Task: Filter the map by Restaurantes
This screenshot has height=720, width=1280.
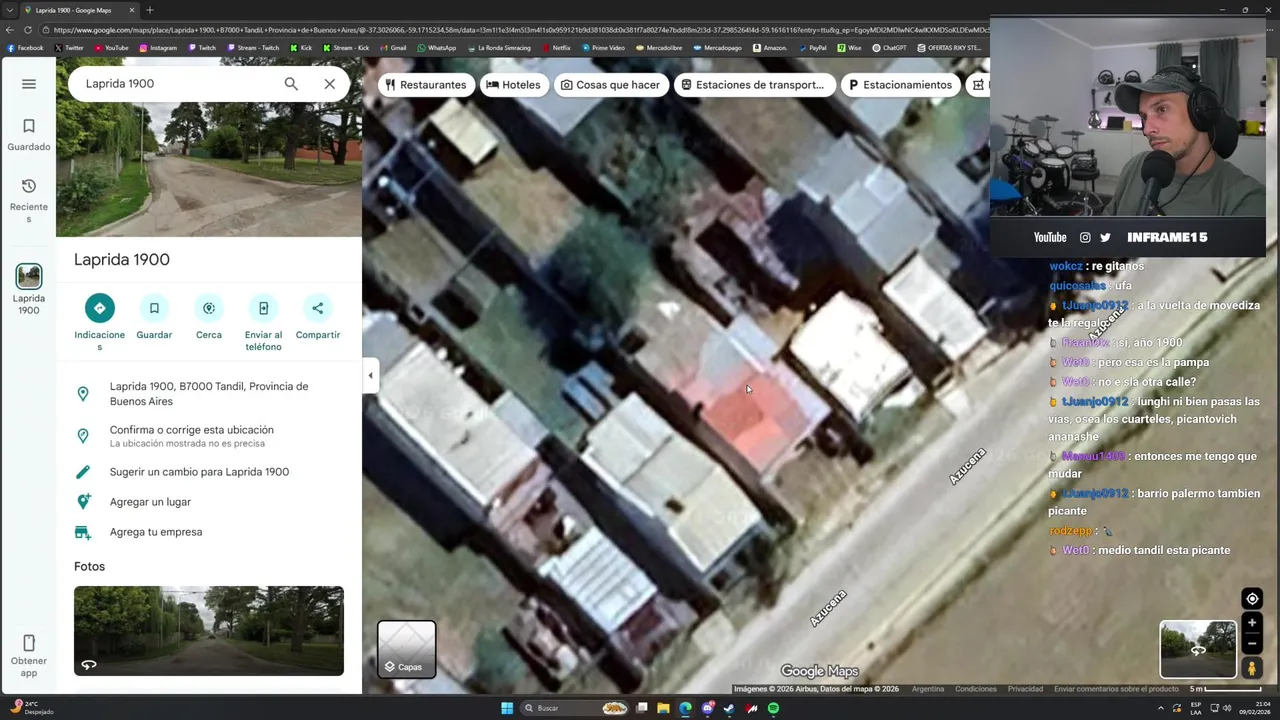Action: [x=426, y=85]
